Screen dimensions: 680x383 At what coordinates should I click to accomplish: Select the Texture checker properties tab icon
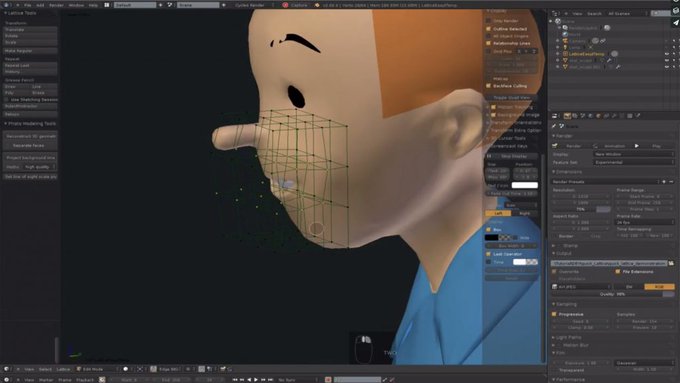[x=630, y=116]
